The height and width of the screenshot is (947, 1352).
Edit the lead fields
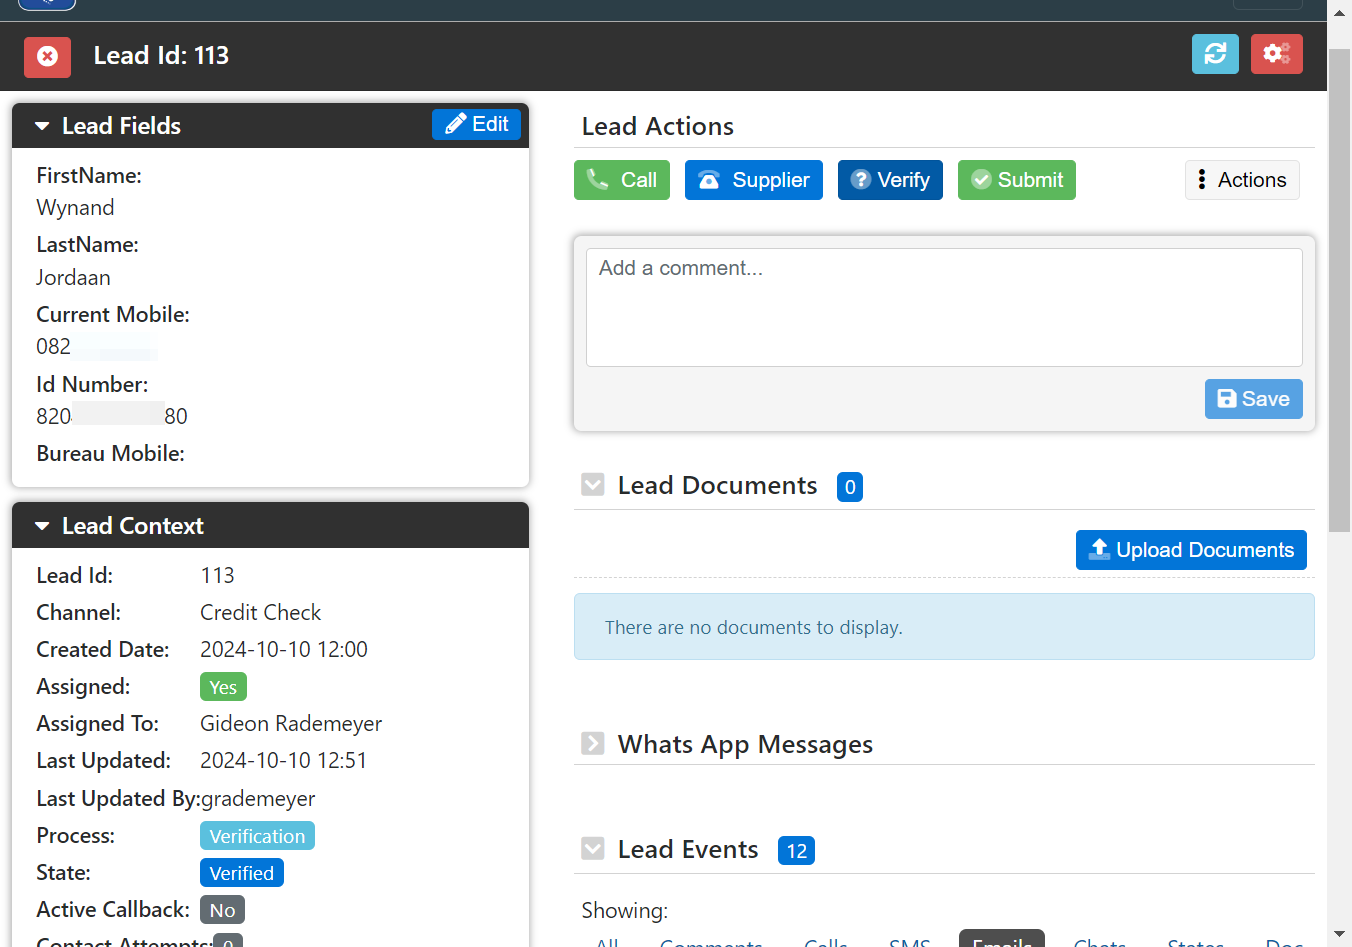pyautogui.click(x=476, y=124)
